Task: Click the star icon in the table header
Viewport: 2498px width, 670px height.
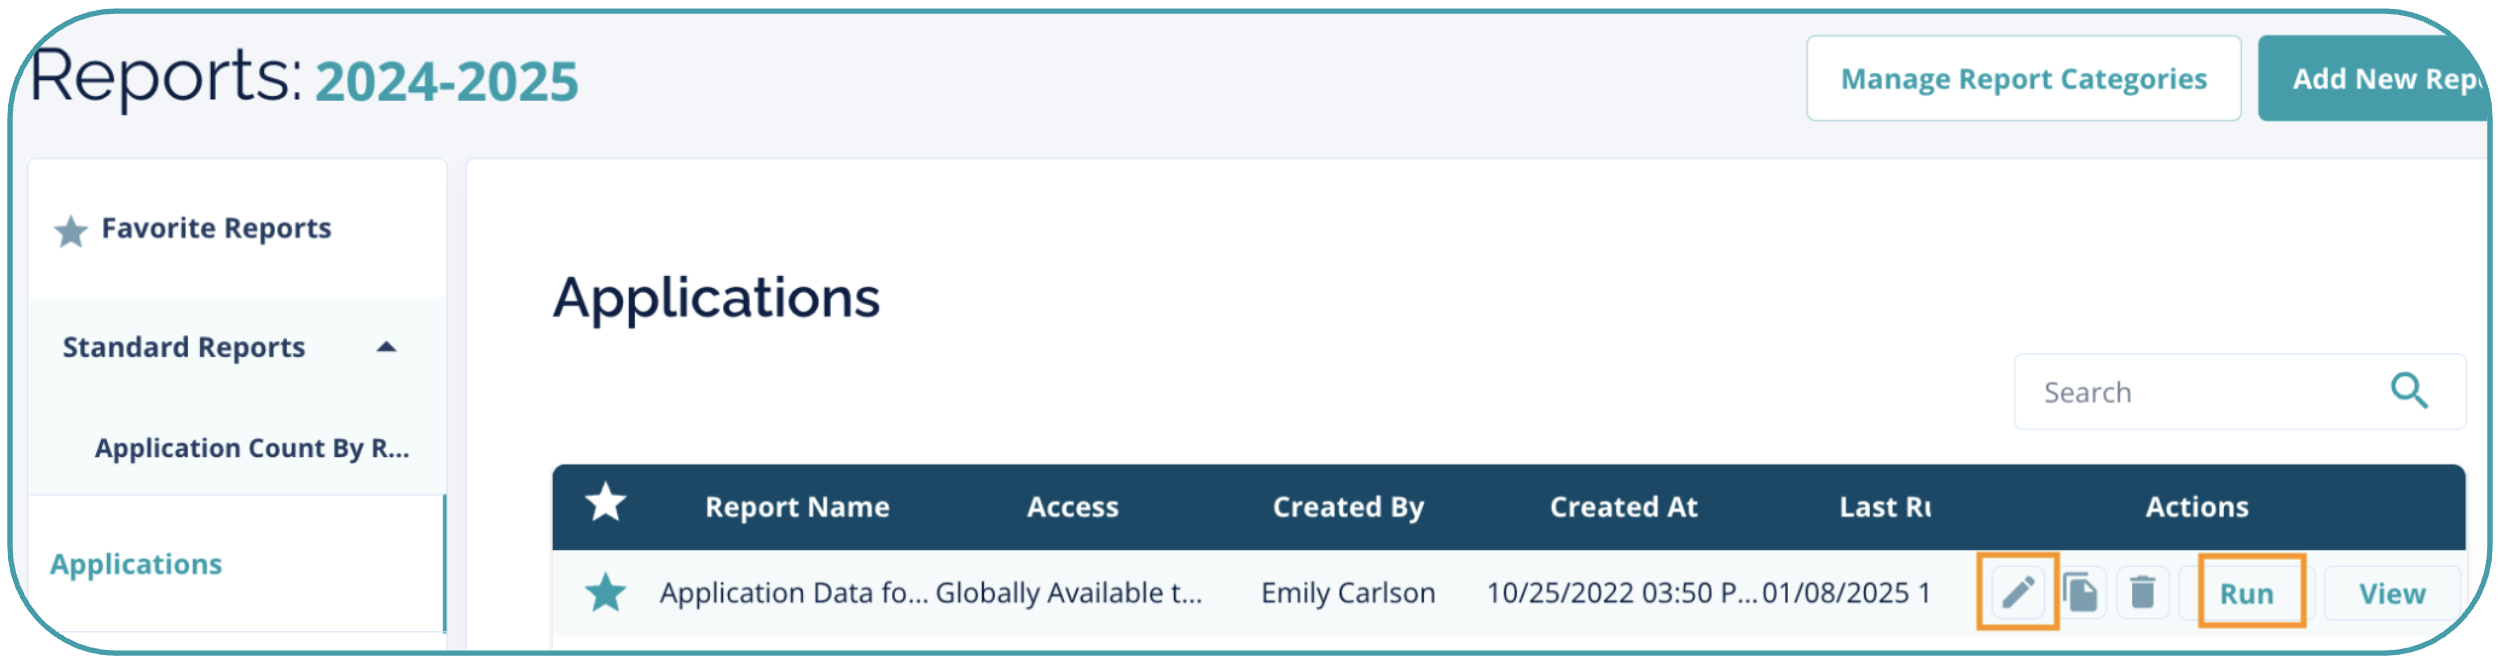Action: (x=606, y=503)
